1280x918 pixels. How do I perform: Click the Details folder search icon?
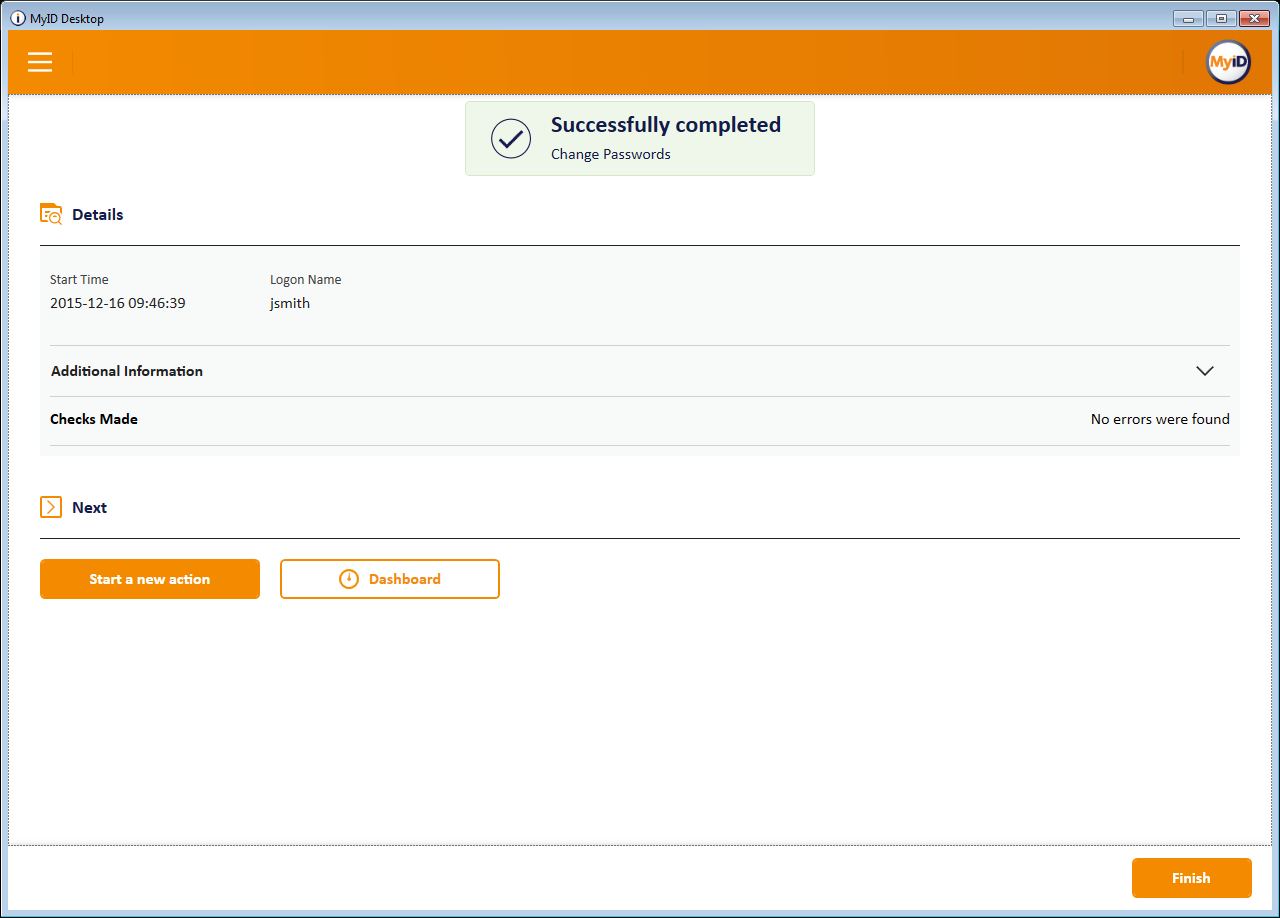point(51,214)
